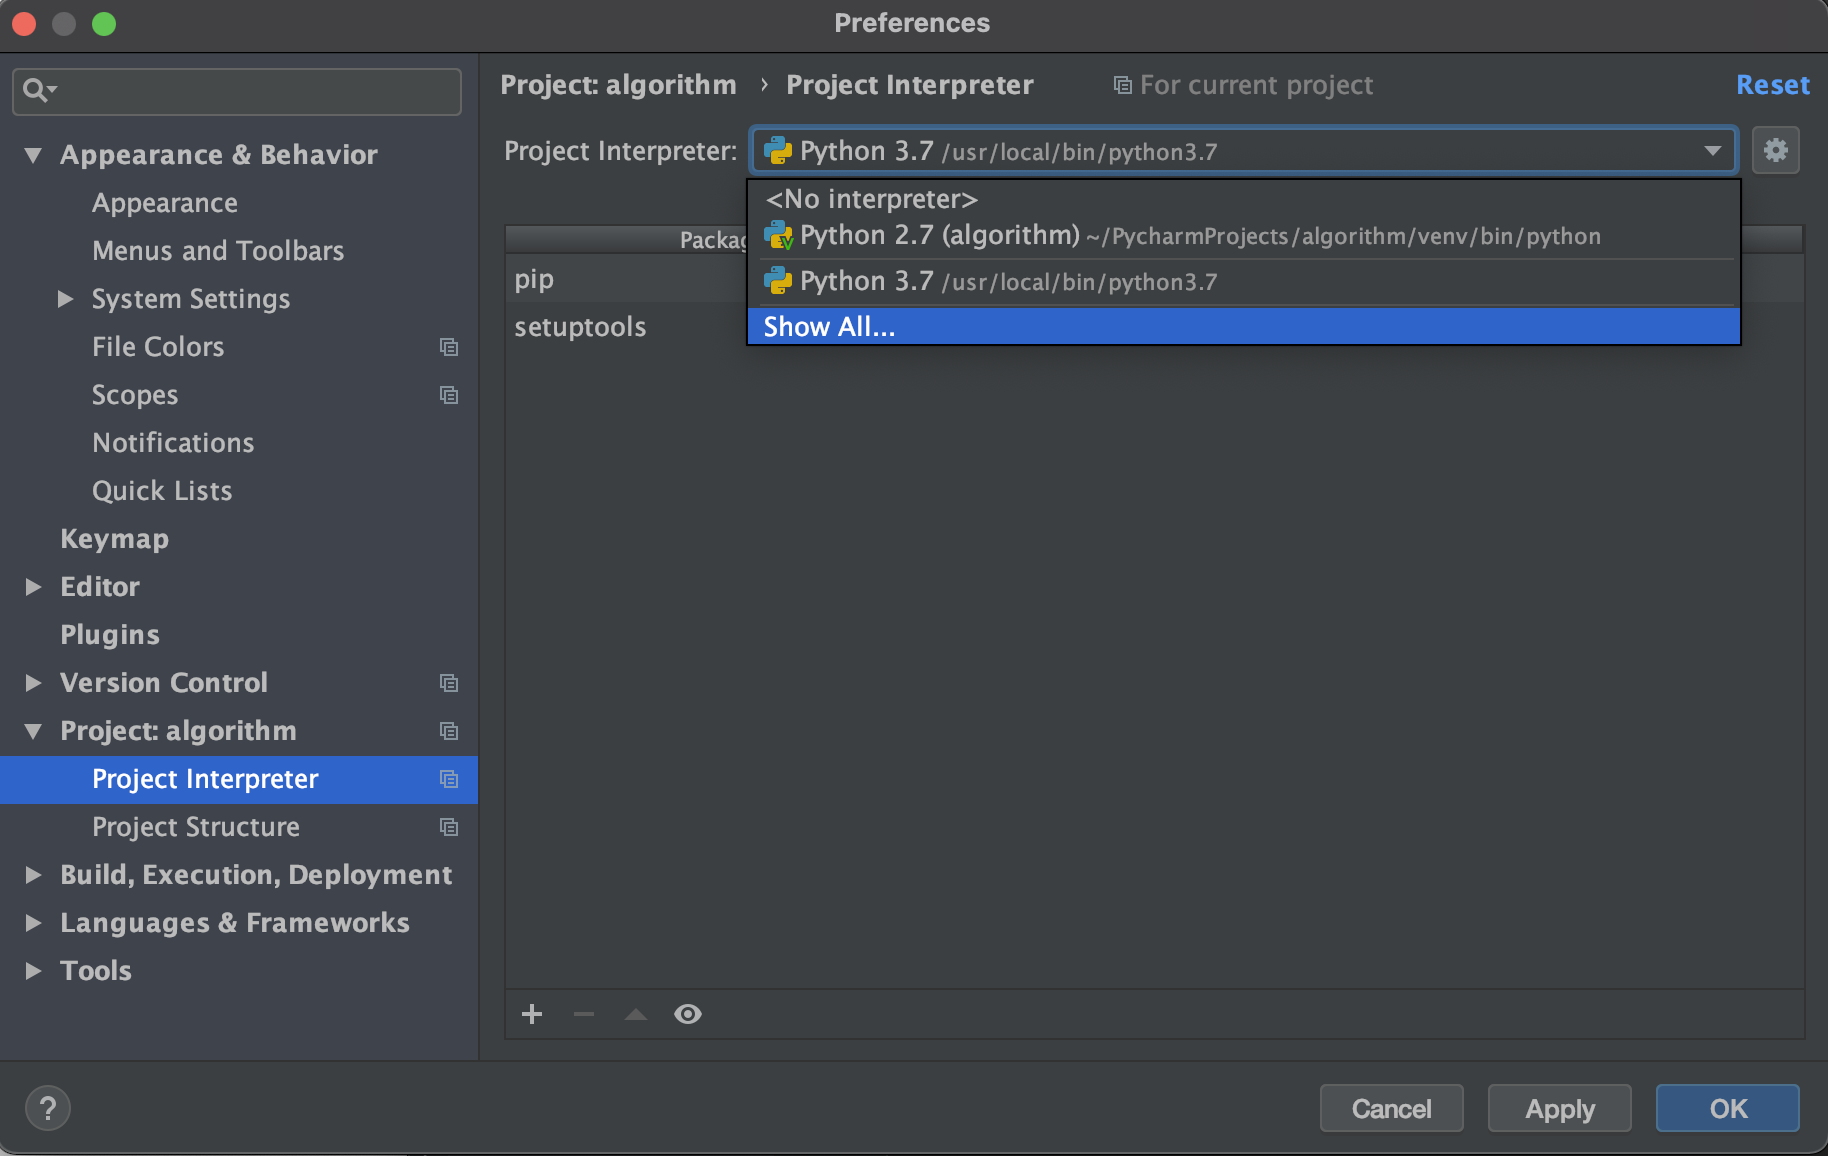Open Notifications settings

pyautogui.click(x=173, y=443)
